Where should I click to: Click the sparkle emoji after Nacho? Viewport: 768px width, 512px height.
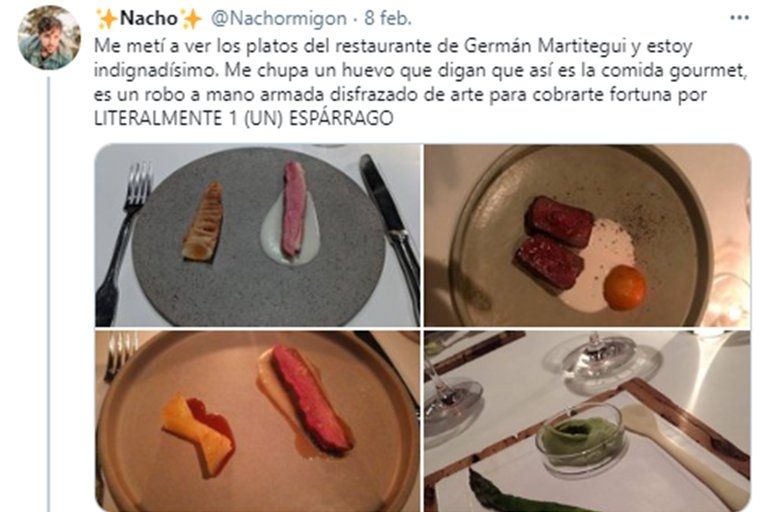coord(191,19)
